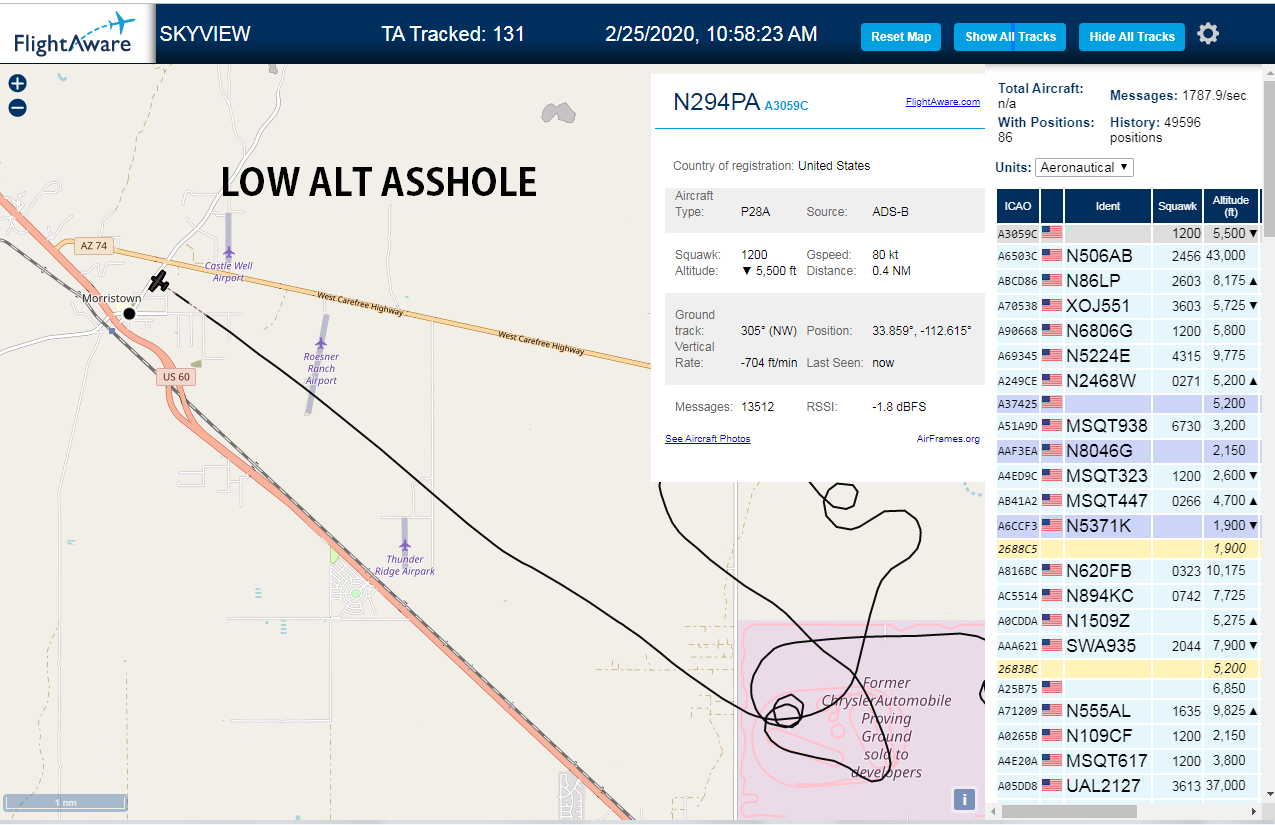Select the 2683BC yellow row

(1128, 668)
